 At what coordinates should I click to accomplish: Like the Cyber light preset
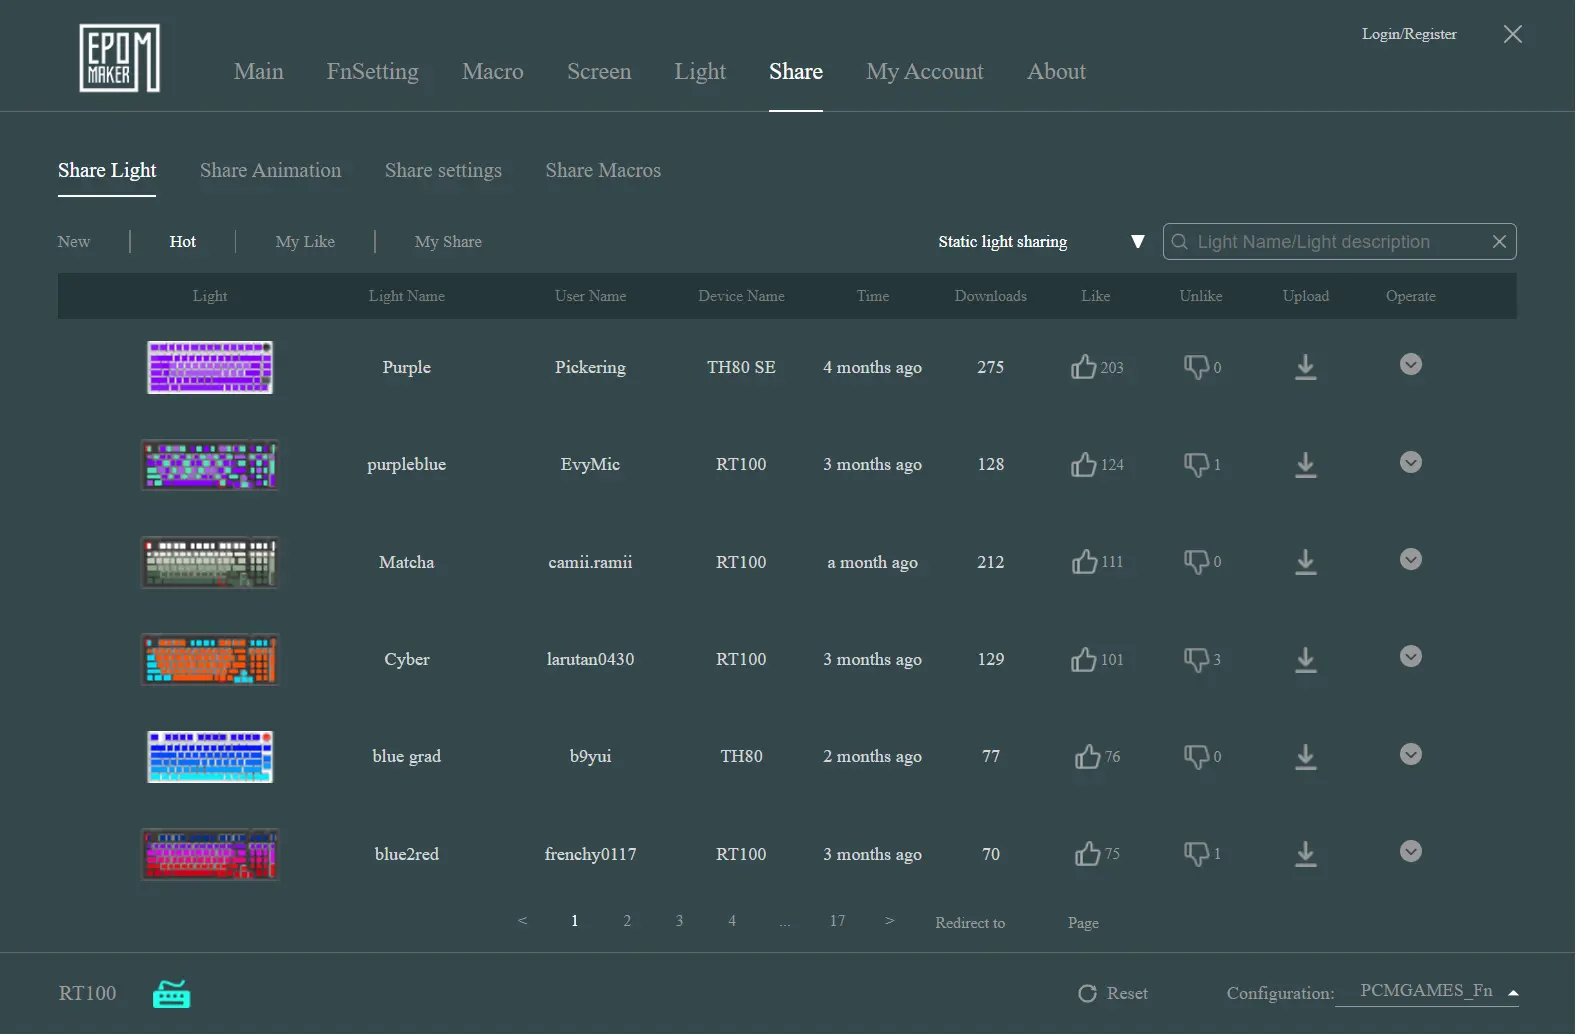coord(1084,659)
